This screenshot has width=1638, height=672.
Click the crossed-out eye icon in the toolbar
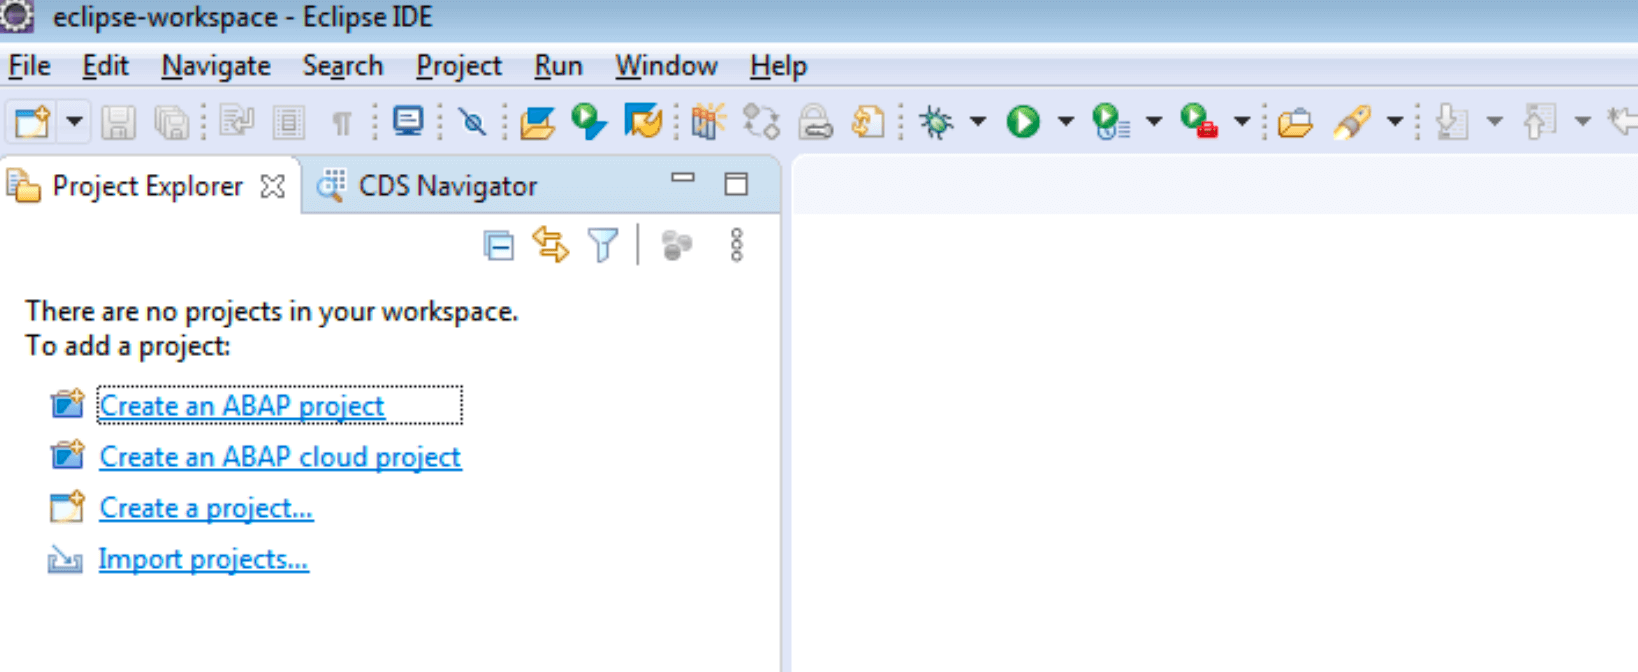472,122
